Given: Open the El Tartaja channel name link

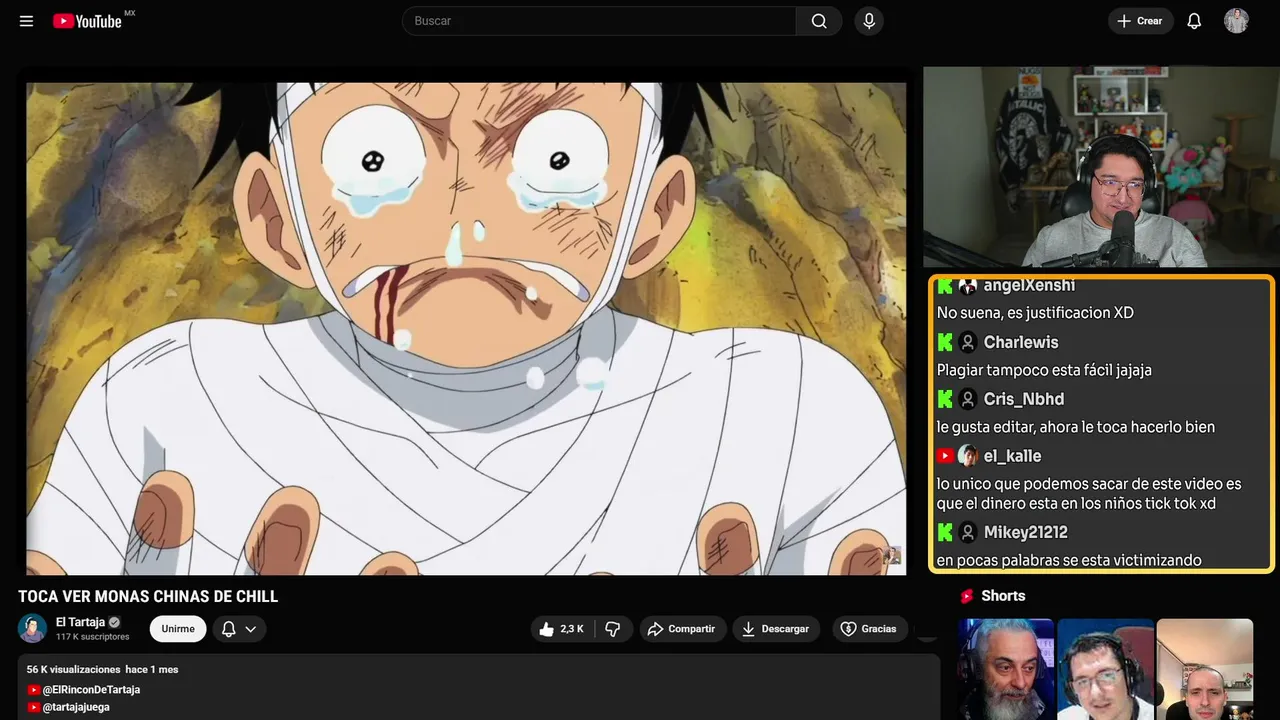Looking at the screenshot, I should click(80, 622).
